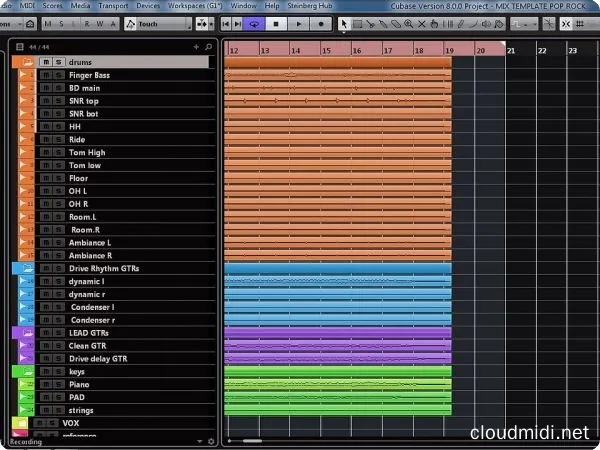Viewport: 600px width, 450px height.
Task: Activate the Cycle loop button
Action: [254, 23]
